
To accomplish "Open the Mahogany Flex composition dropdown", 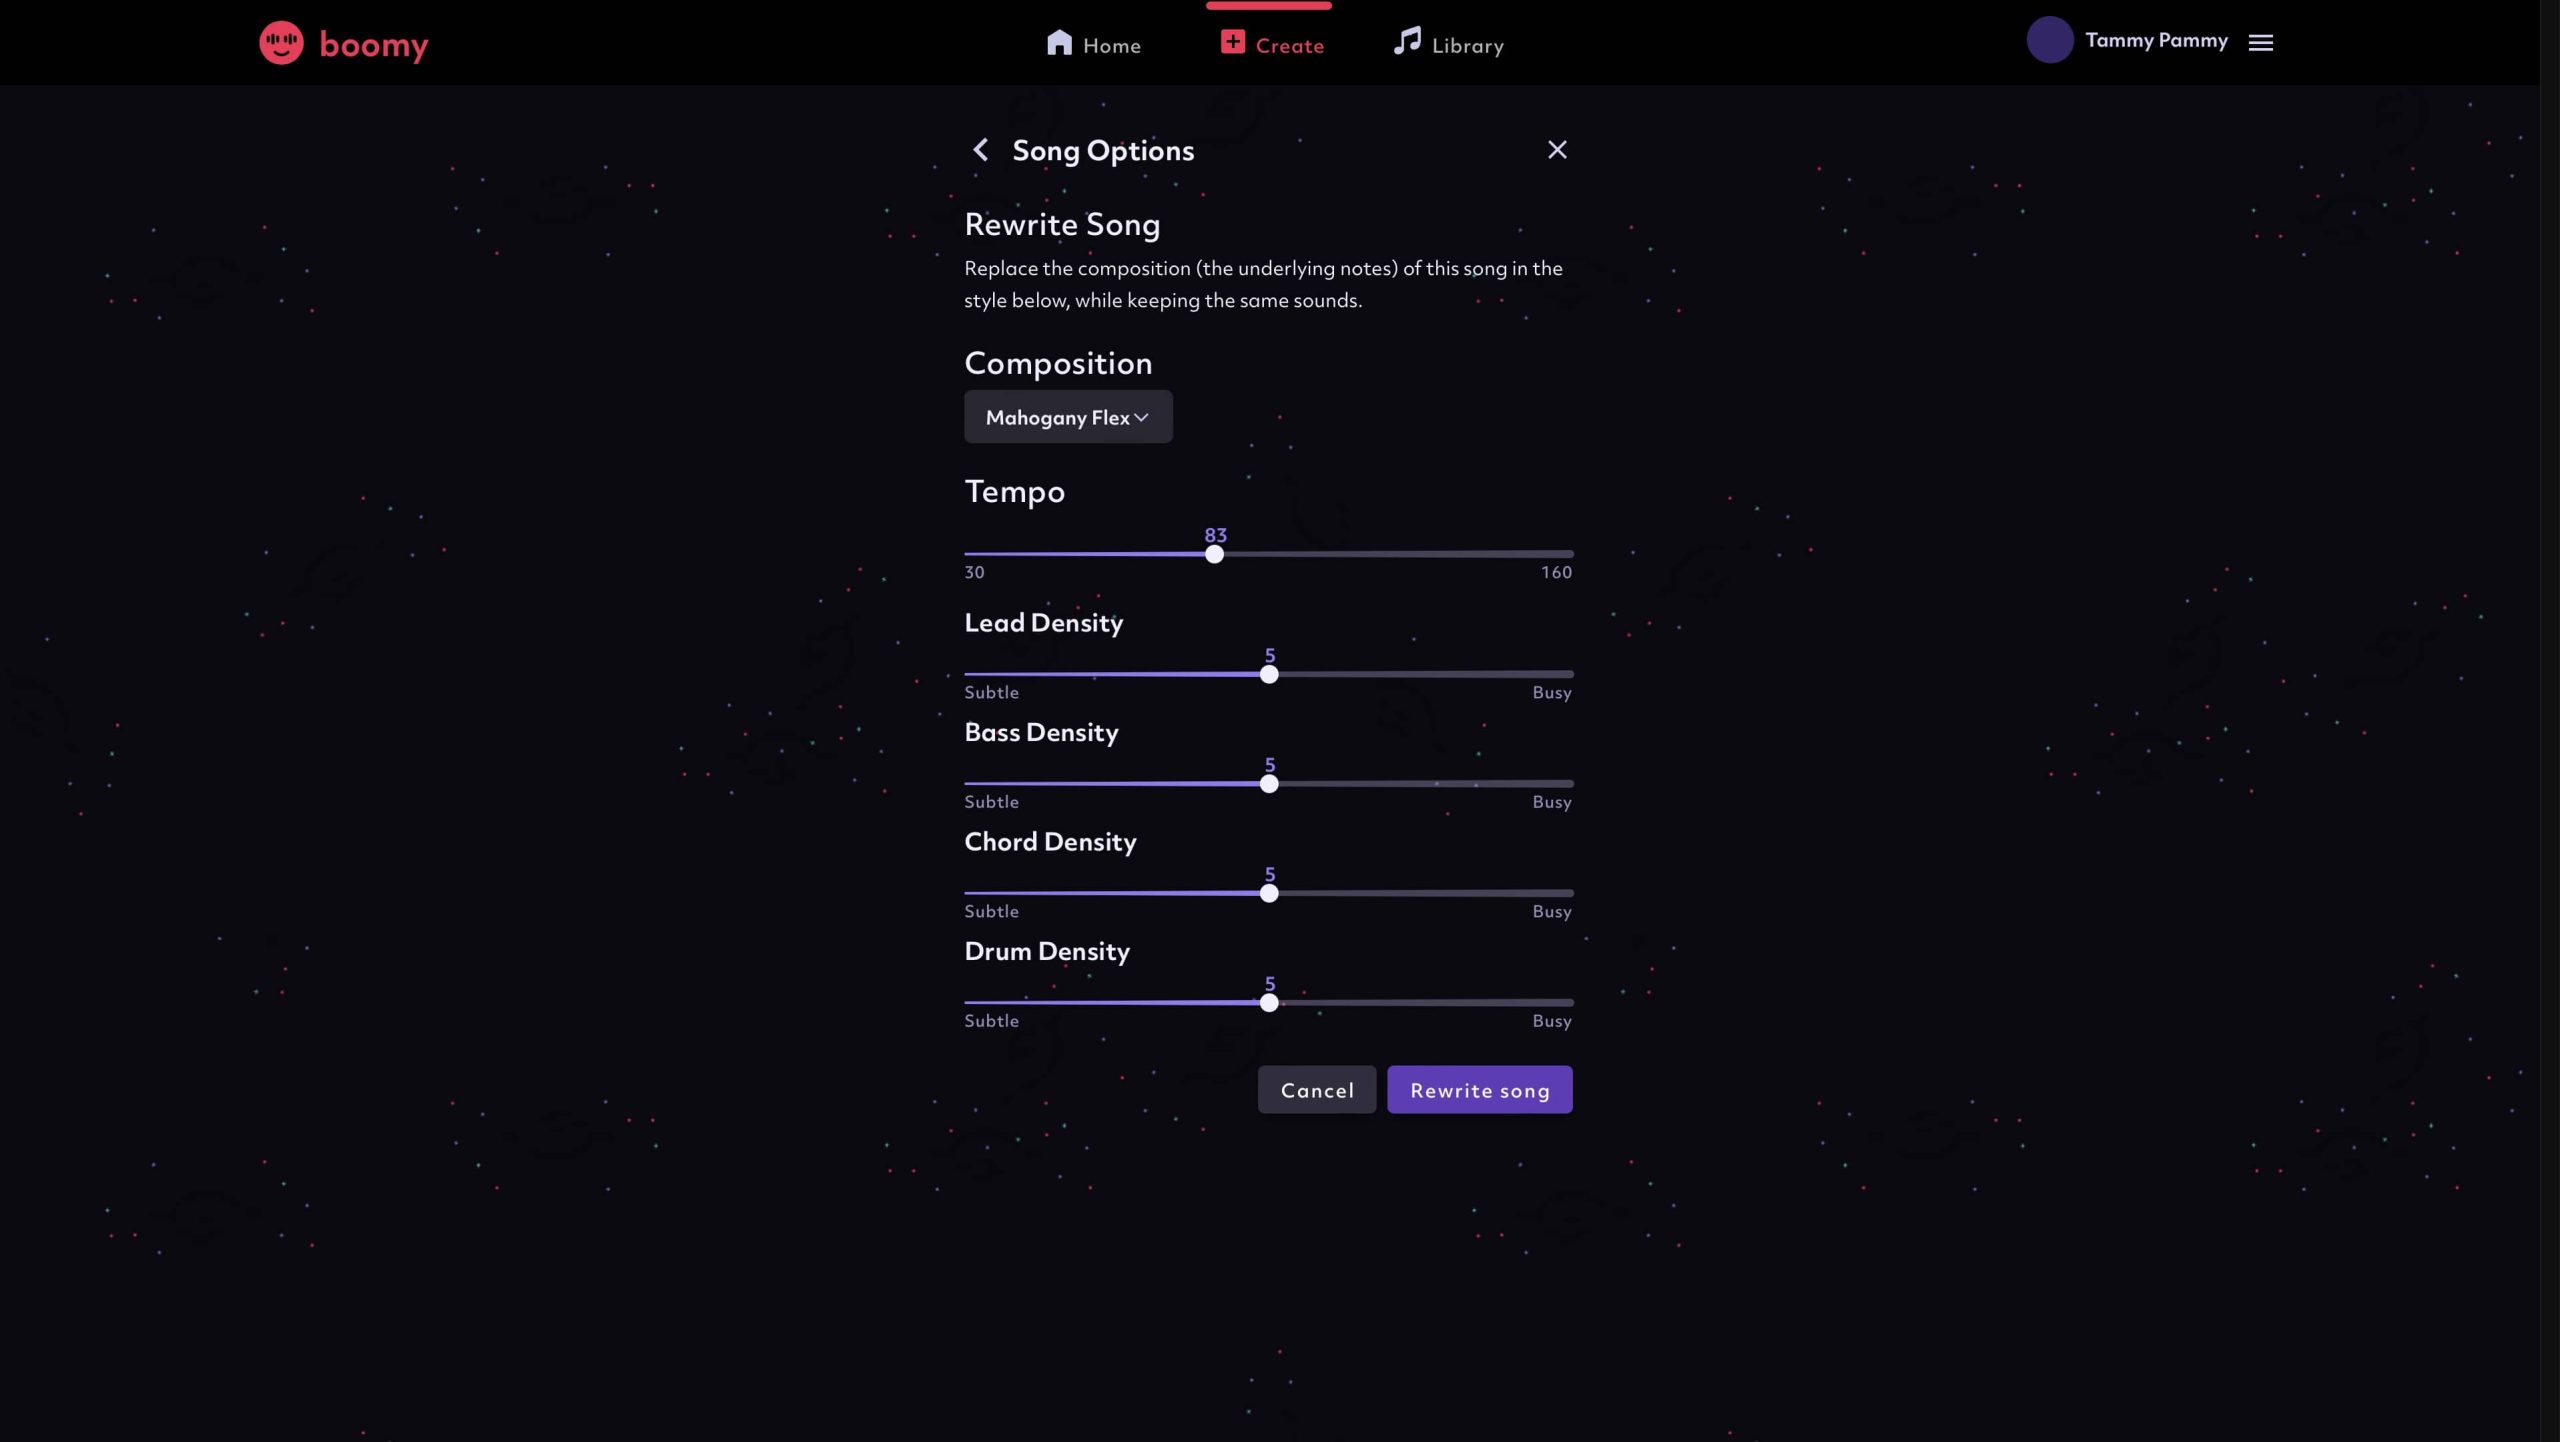I will tap(1067, 417).
